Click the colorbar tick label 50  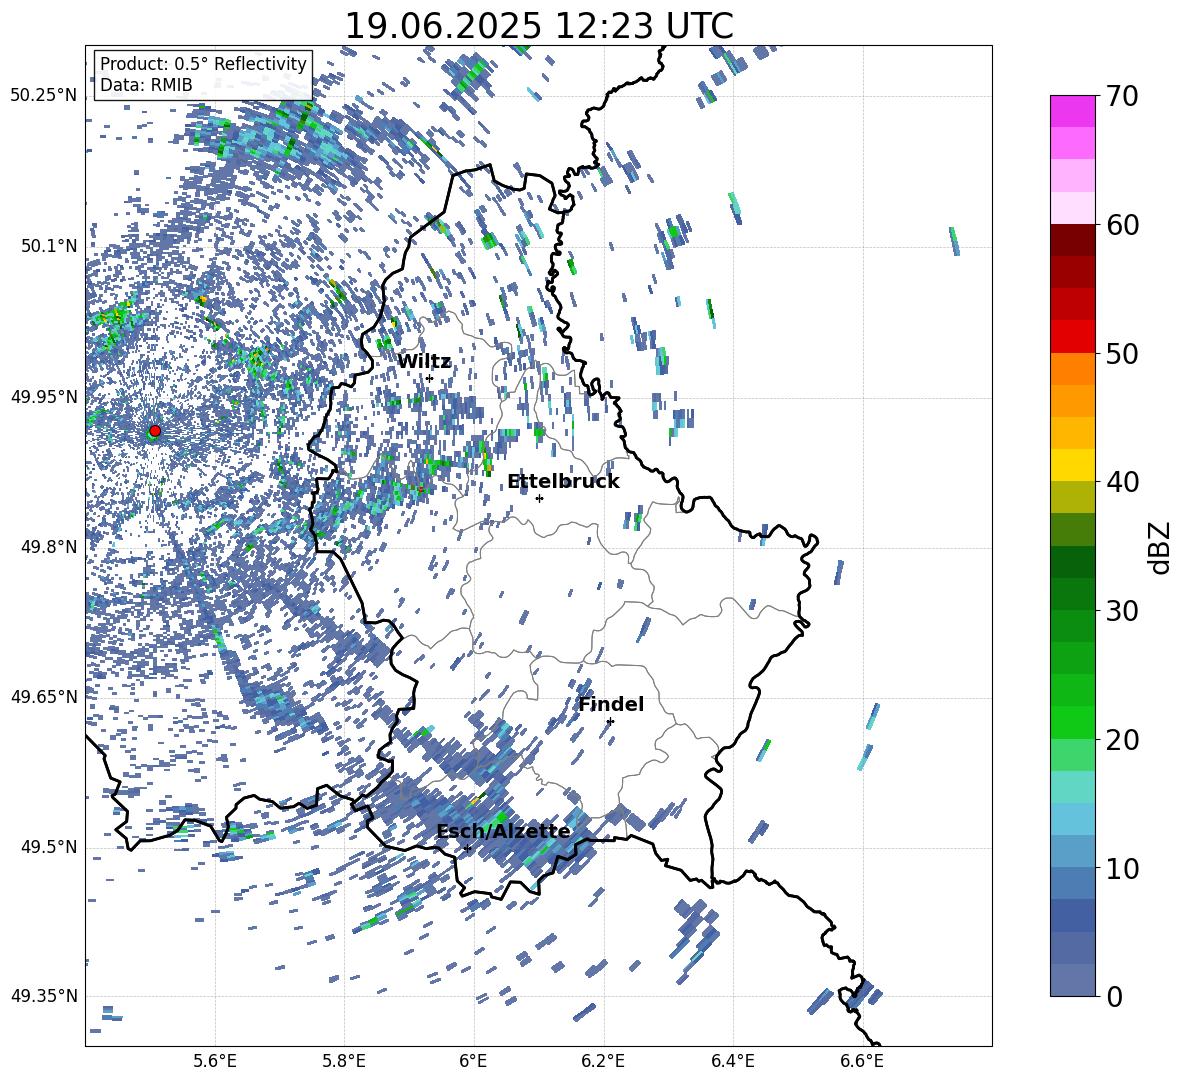[x=1122, y=353]
